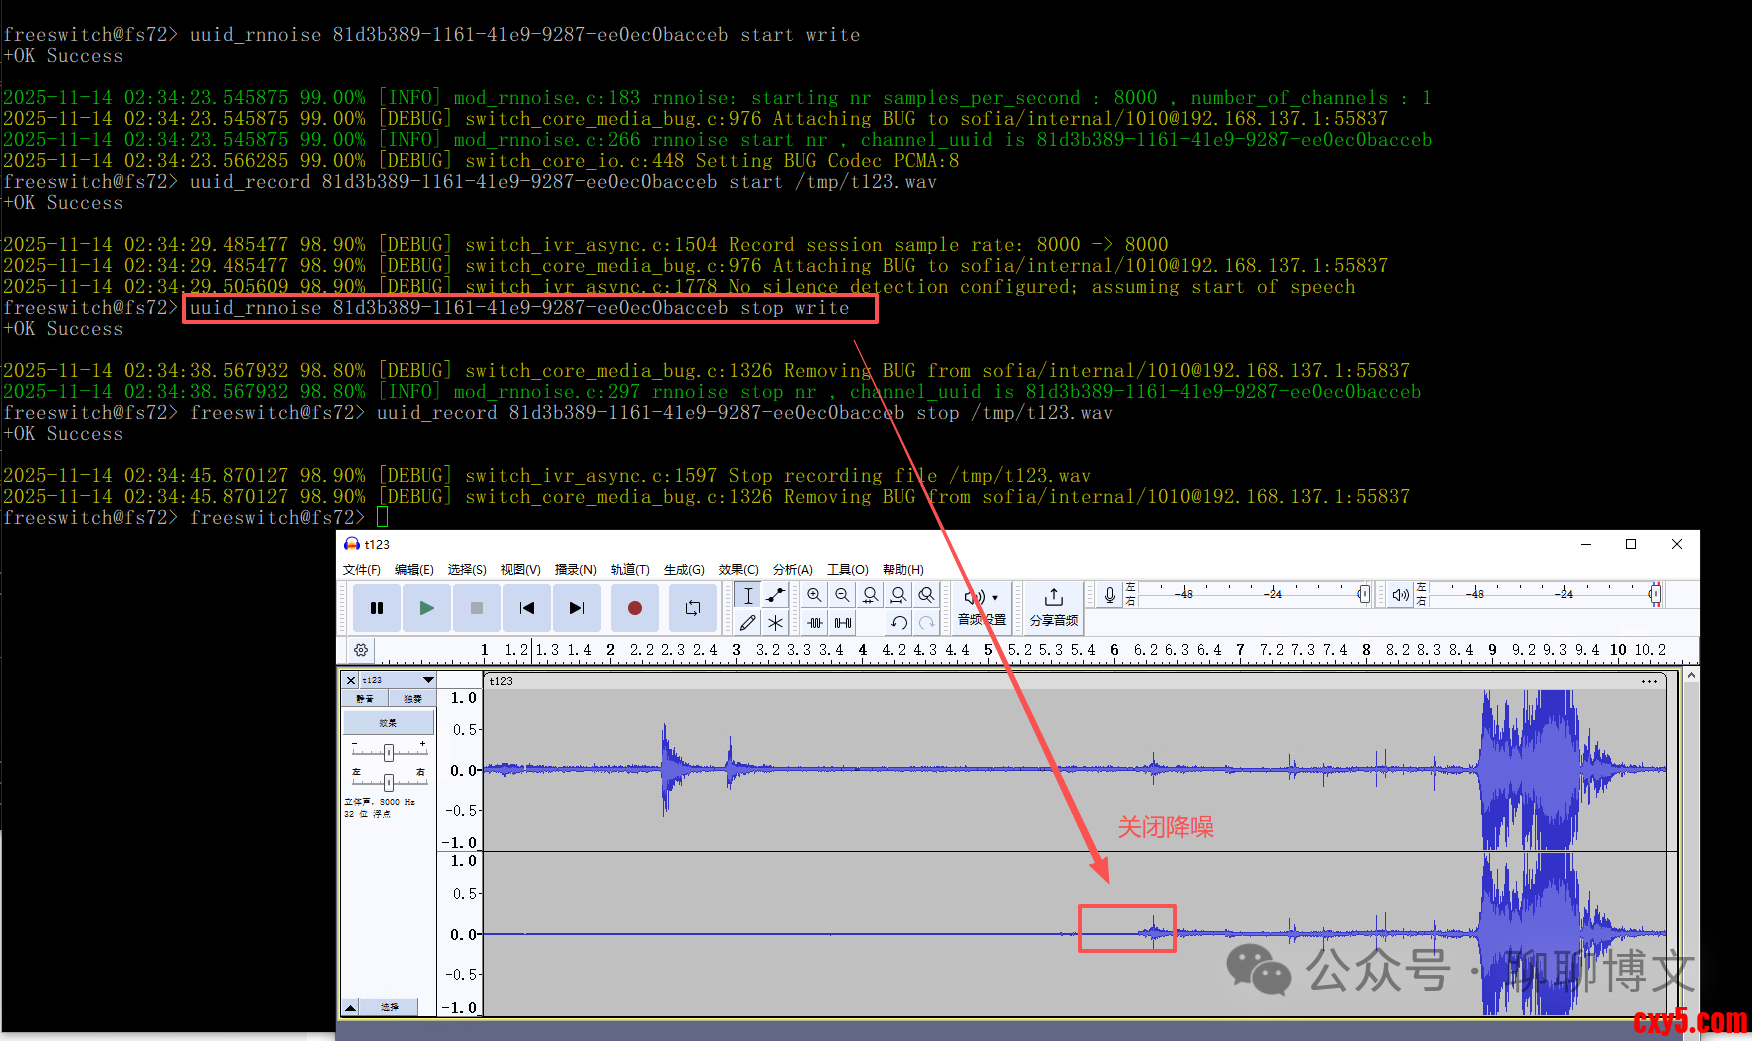Collapse the track using bottom triangle button
Viewport: 1752px width, 1041px height.
(350, 1007)
